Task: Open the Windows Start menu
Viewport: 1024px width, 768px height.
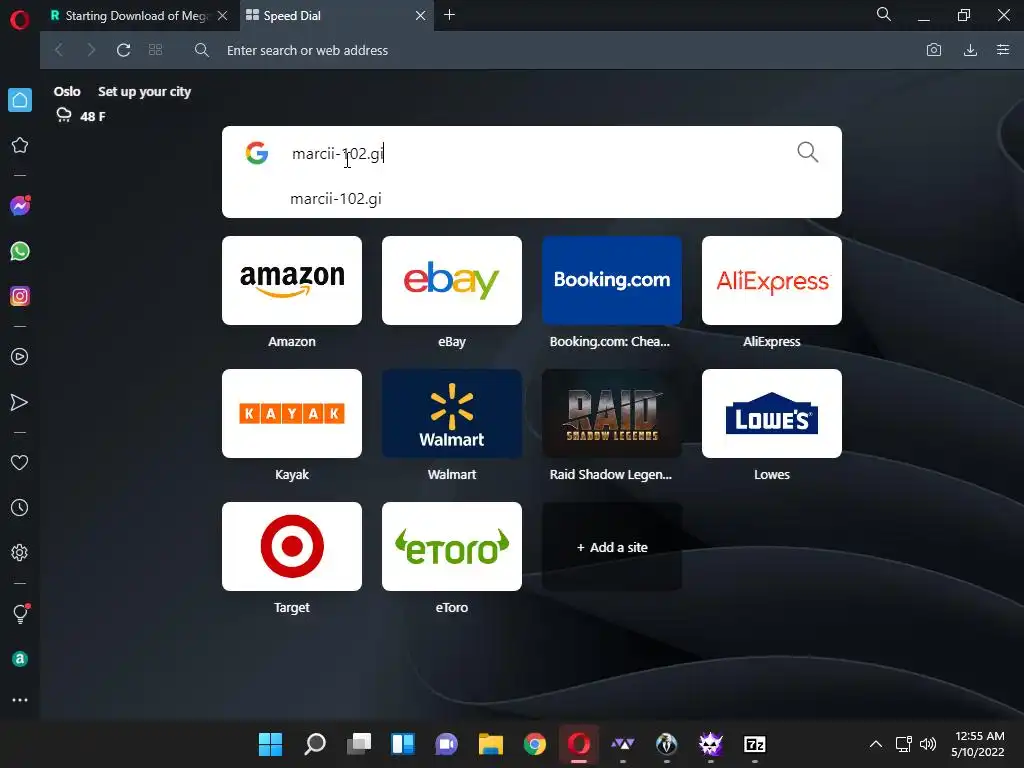Action: point(270,744)
